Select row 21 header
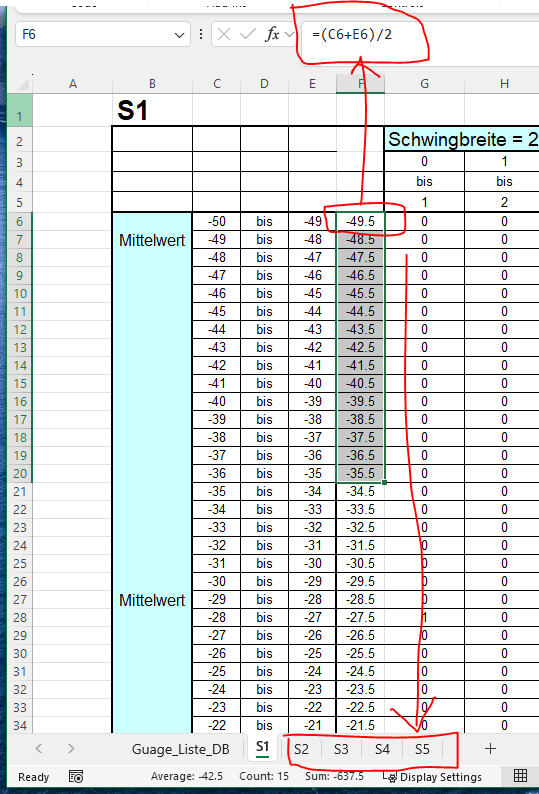 coord(20,492)
